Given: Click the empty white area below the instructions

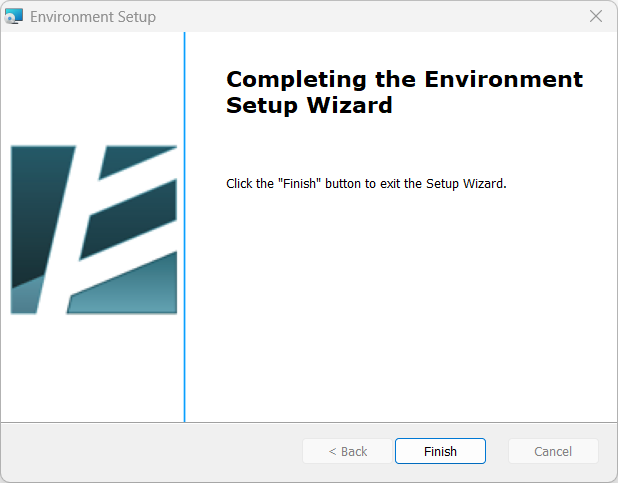Looking at the screenshot, I should (x=401, y=308).
